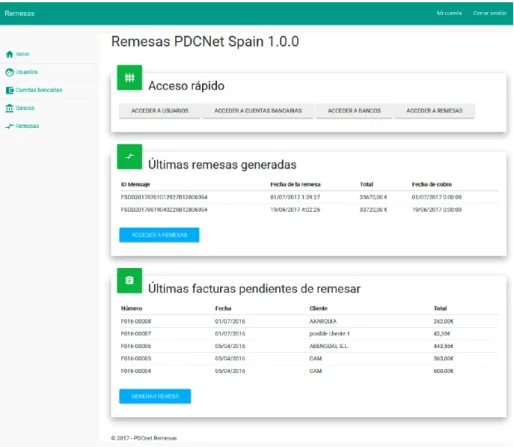Click the face icon beside Usuarios

[x=9, y=72]
